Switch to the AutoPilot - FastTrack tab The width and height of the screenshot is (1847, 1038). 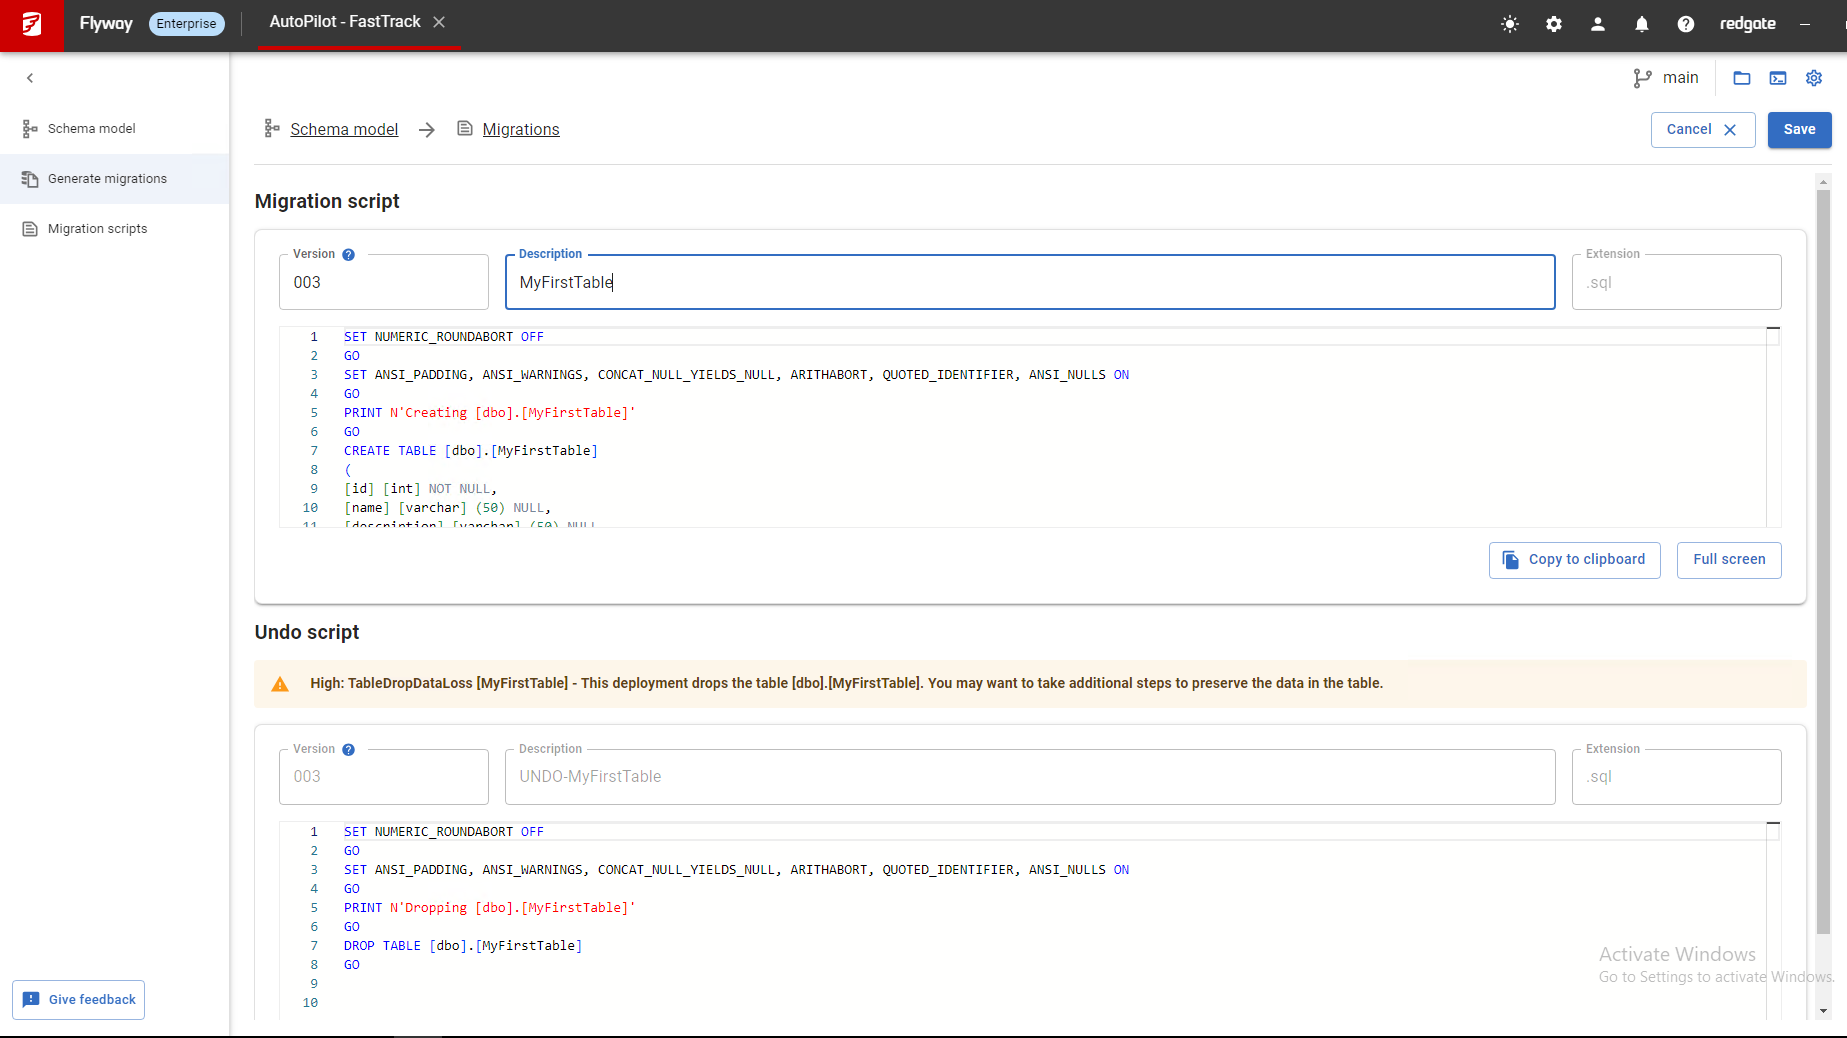click(344, 21)
